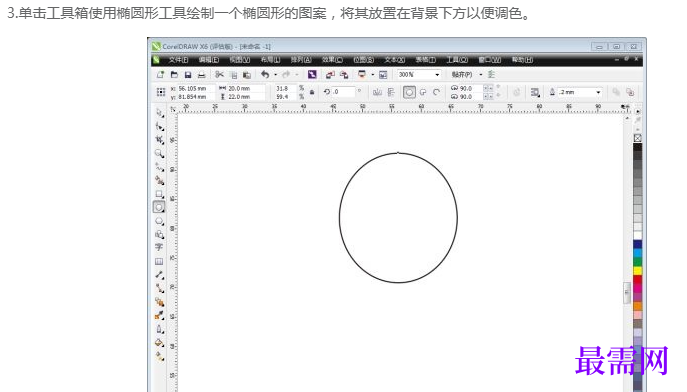Image resolution: width=687 pixels, height=392 pixels.
Task: Select the Table tool
Action: pyautogui.click(x=159, y=261)
